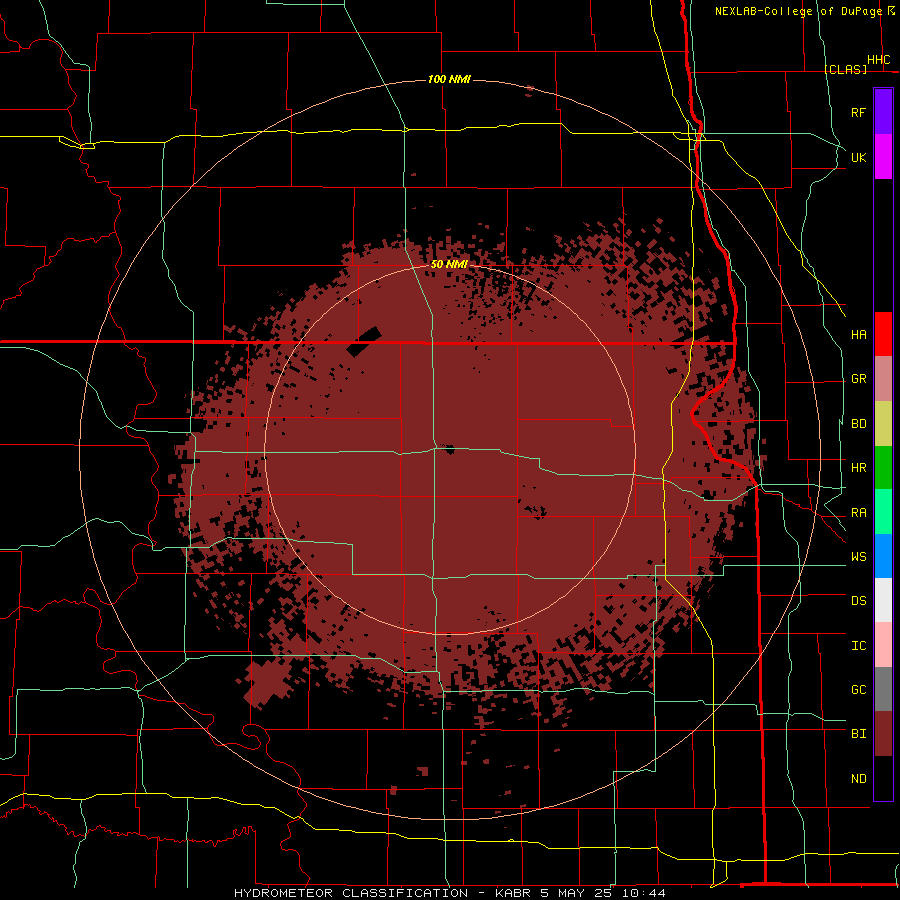Click the "HA" legend label

858,334
